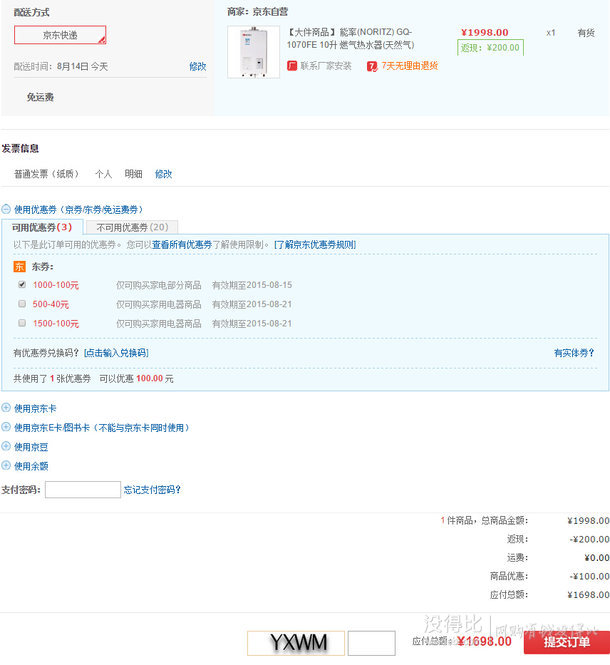Click the 应付总额 ¥1698.00 summary row value
The image size is (610, 665).
[x=588, y=595]
